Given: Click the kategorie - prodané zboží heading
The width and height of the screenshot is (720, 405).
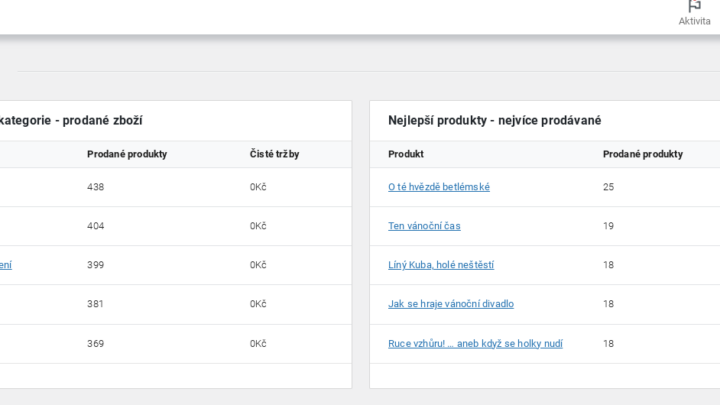Looking at the screenshot, I should point(71,120).
